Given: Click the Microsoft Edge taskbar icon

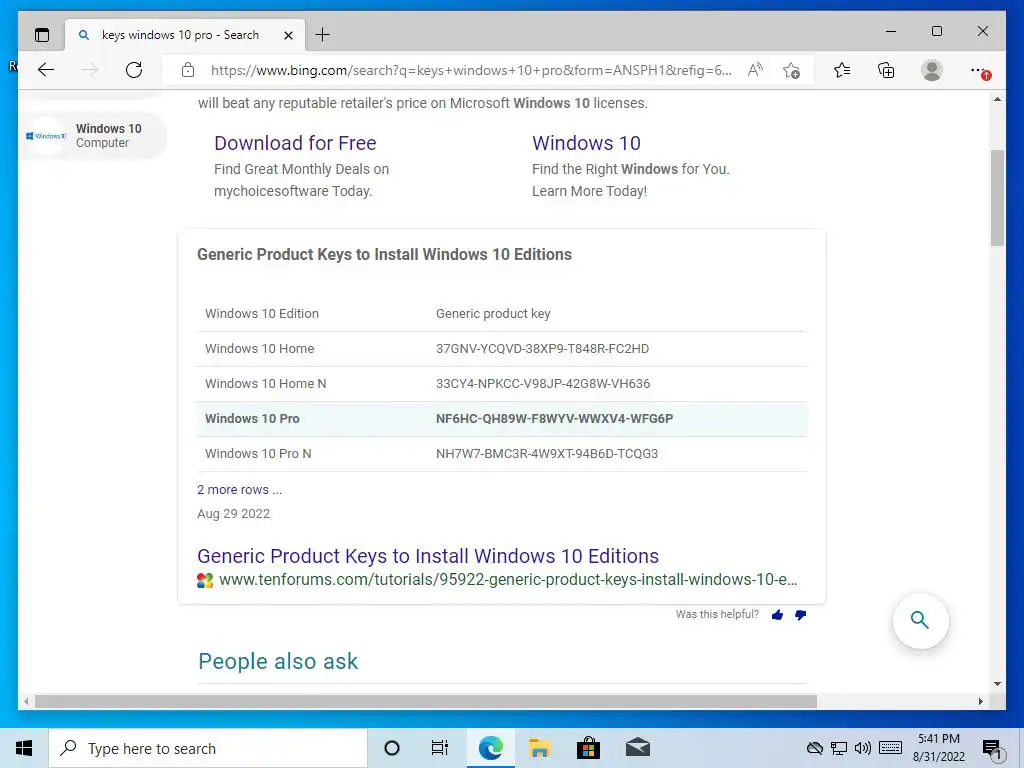Looking at the screenshot, I should (x=490, y=748).
